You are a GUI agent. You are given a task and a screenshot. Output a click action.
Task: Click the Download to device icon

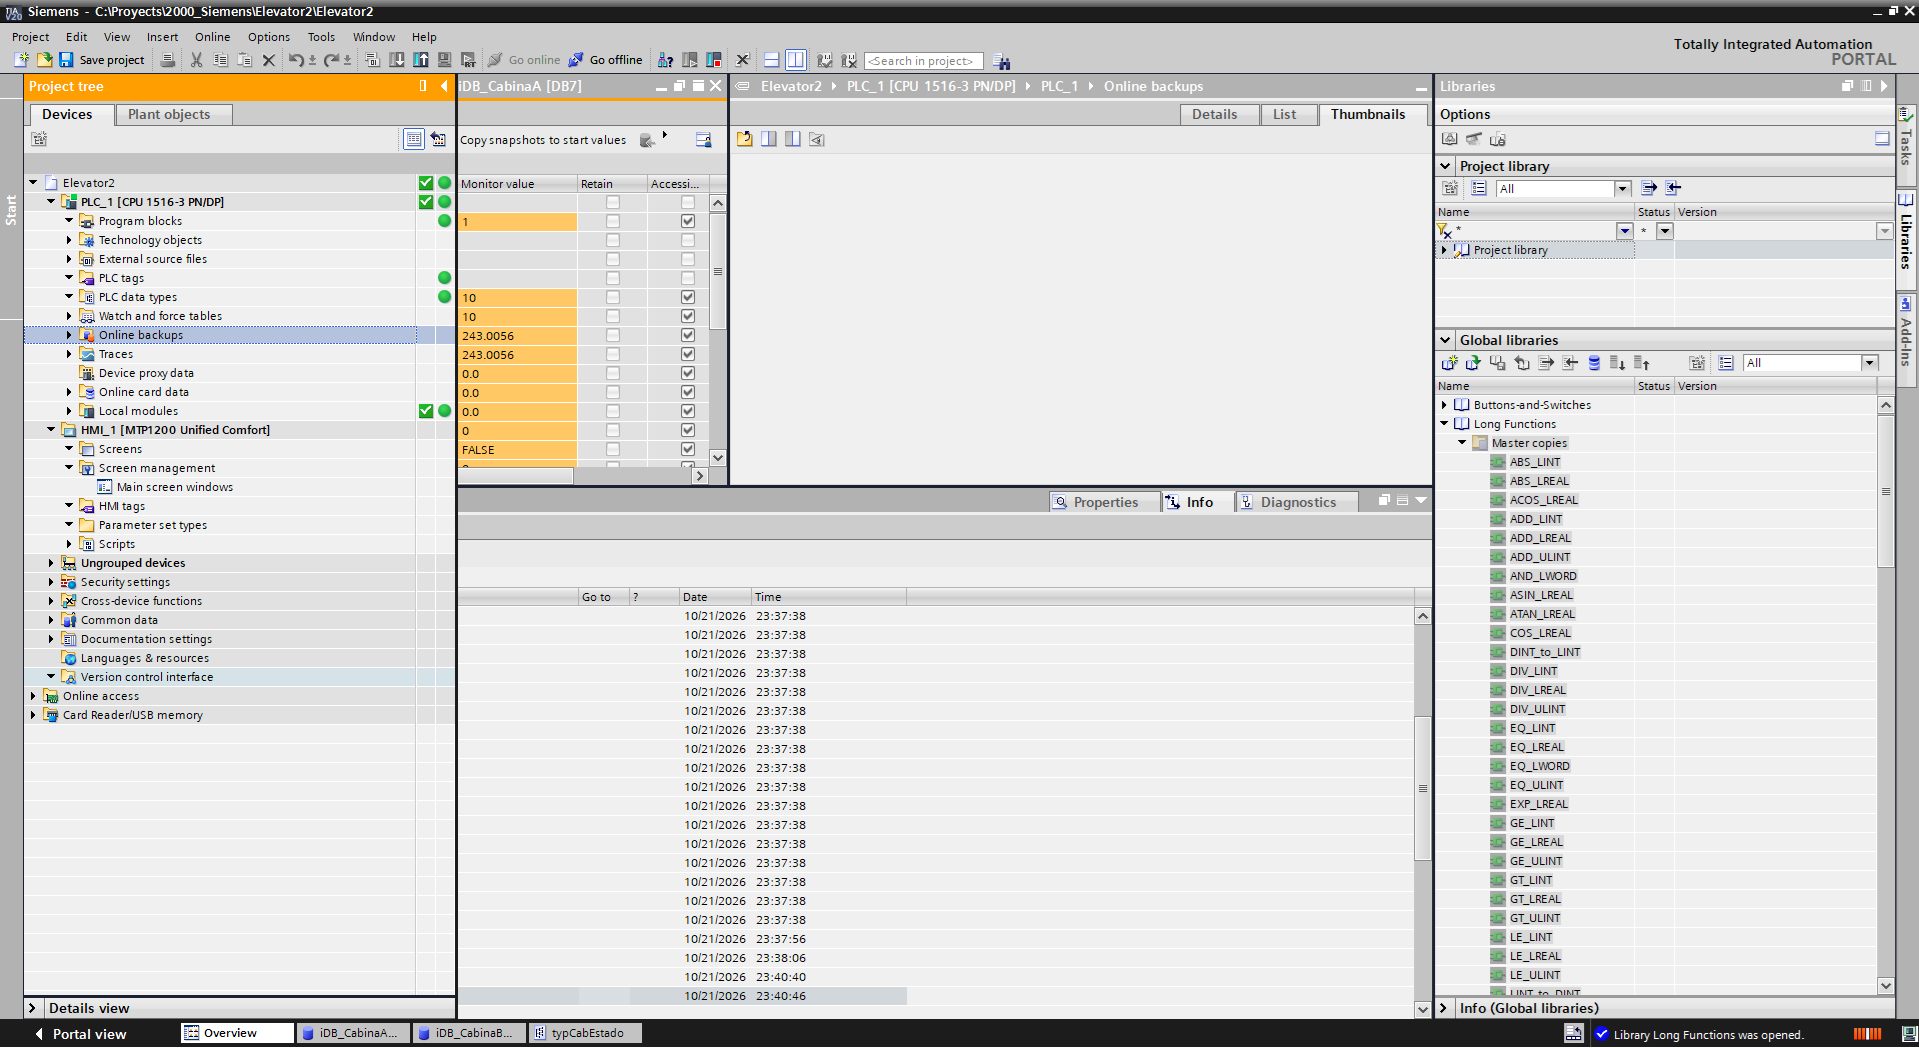click(x=397, y=60)
